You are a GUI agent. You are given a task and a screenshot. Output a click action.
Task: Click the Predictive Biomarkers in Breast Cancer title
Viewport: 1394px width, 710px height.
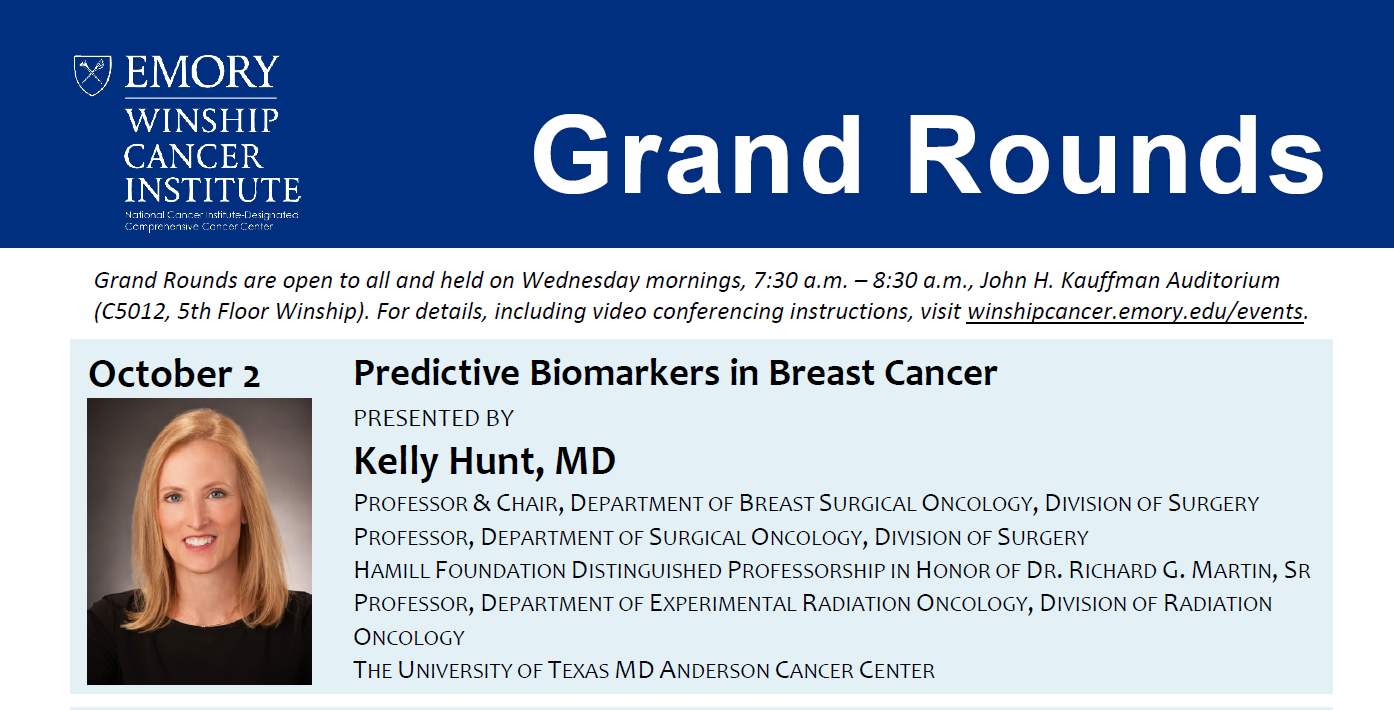675,373
